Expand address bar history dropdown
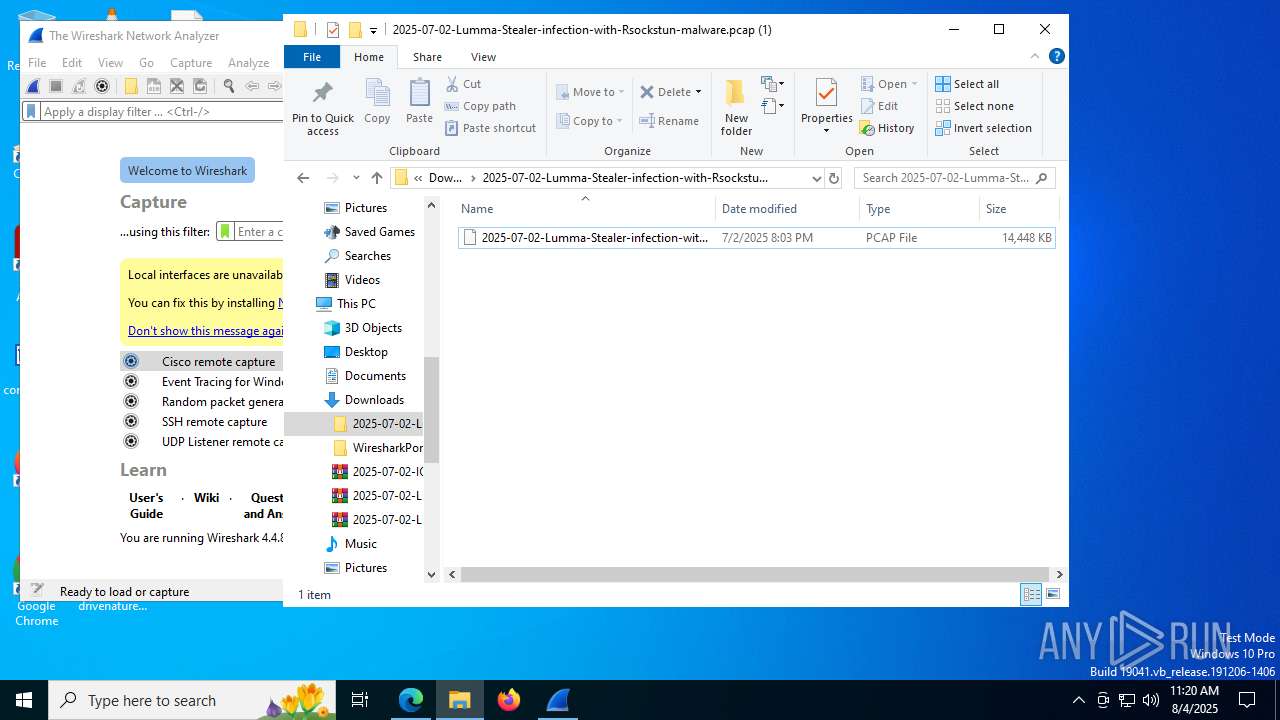Viewport: 1280px width, 720px height. (x=816, y=178)
